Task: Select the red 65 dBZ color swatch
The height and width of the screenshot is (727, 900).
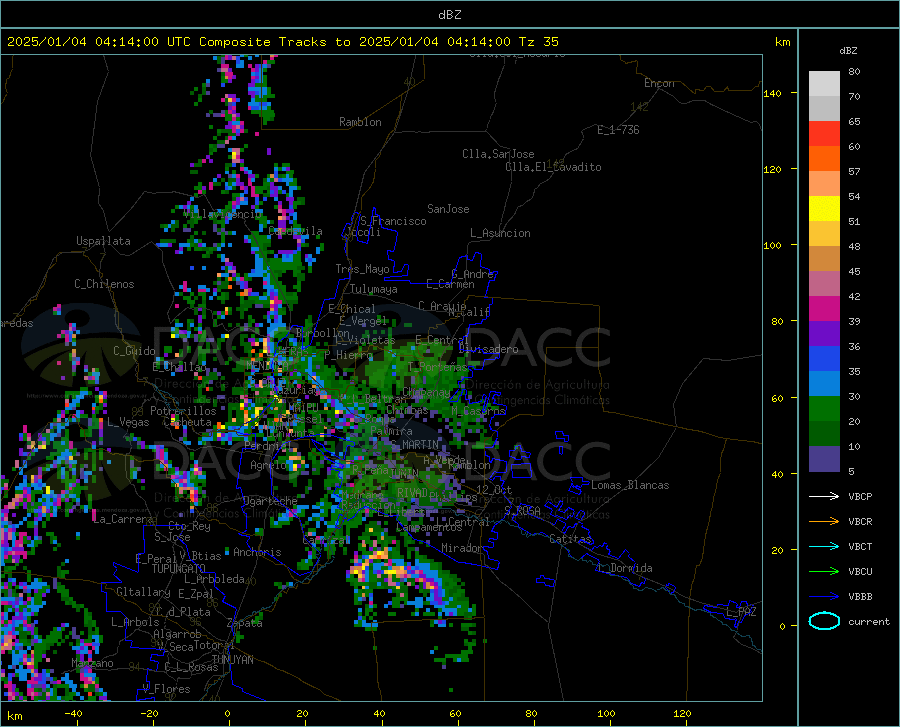Action: point(824,134)
